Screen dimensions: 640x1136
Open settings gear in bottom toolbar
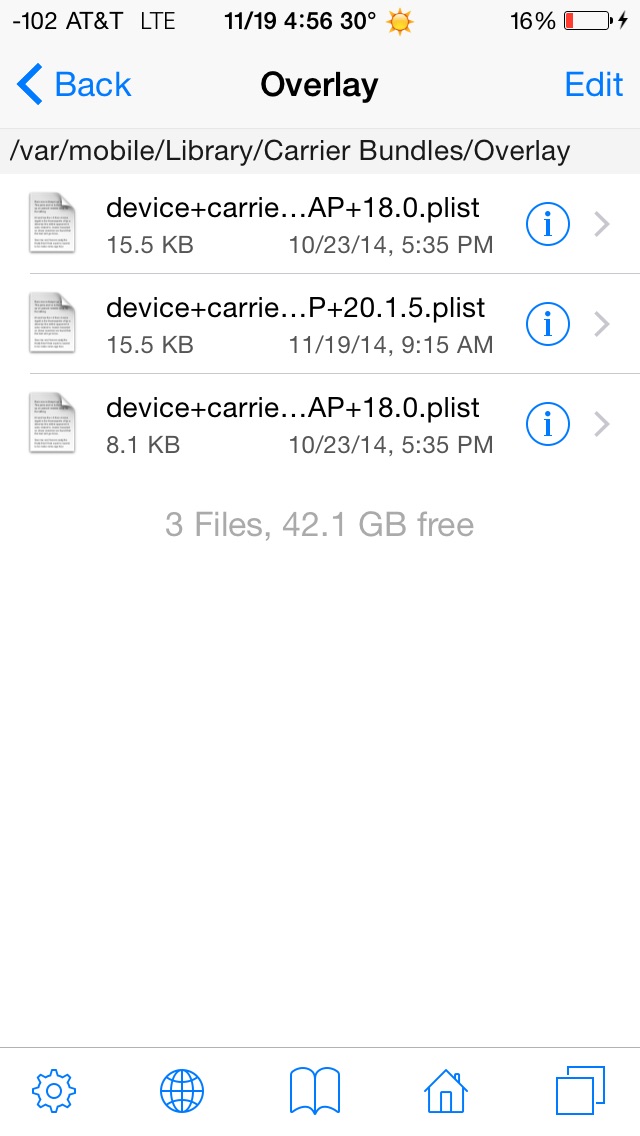pyautogui.click(x=55, y=1091)
